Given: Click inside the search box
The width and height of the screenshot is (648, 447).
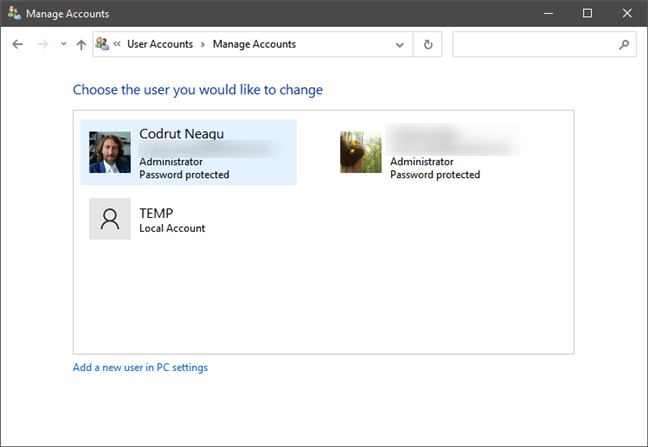Looking at the screenshot, I should (x=533, y=45).
